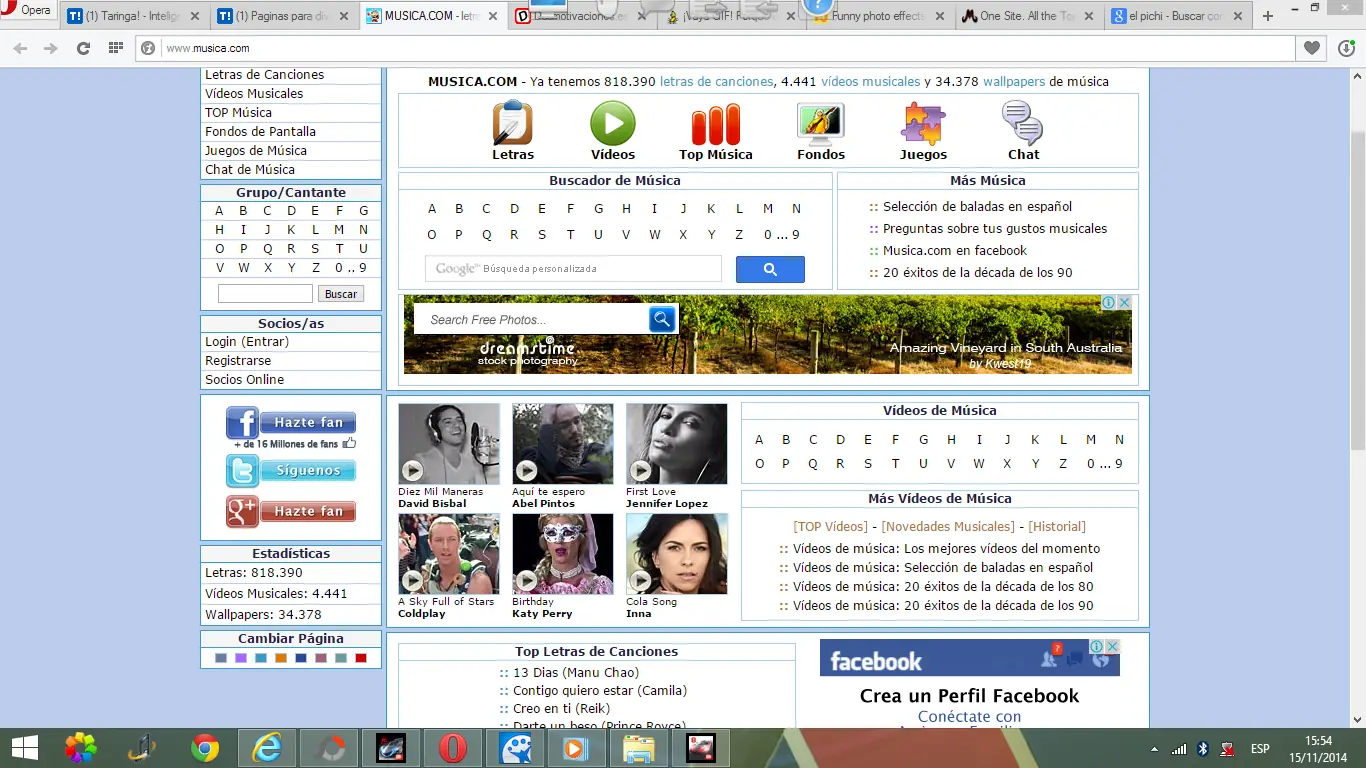This screenshot has height=768, width=1366.
Task: Open the Letras de Canciones sidebar link
Action: [x=265, y=75]
